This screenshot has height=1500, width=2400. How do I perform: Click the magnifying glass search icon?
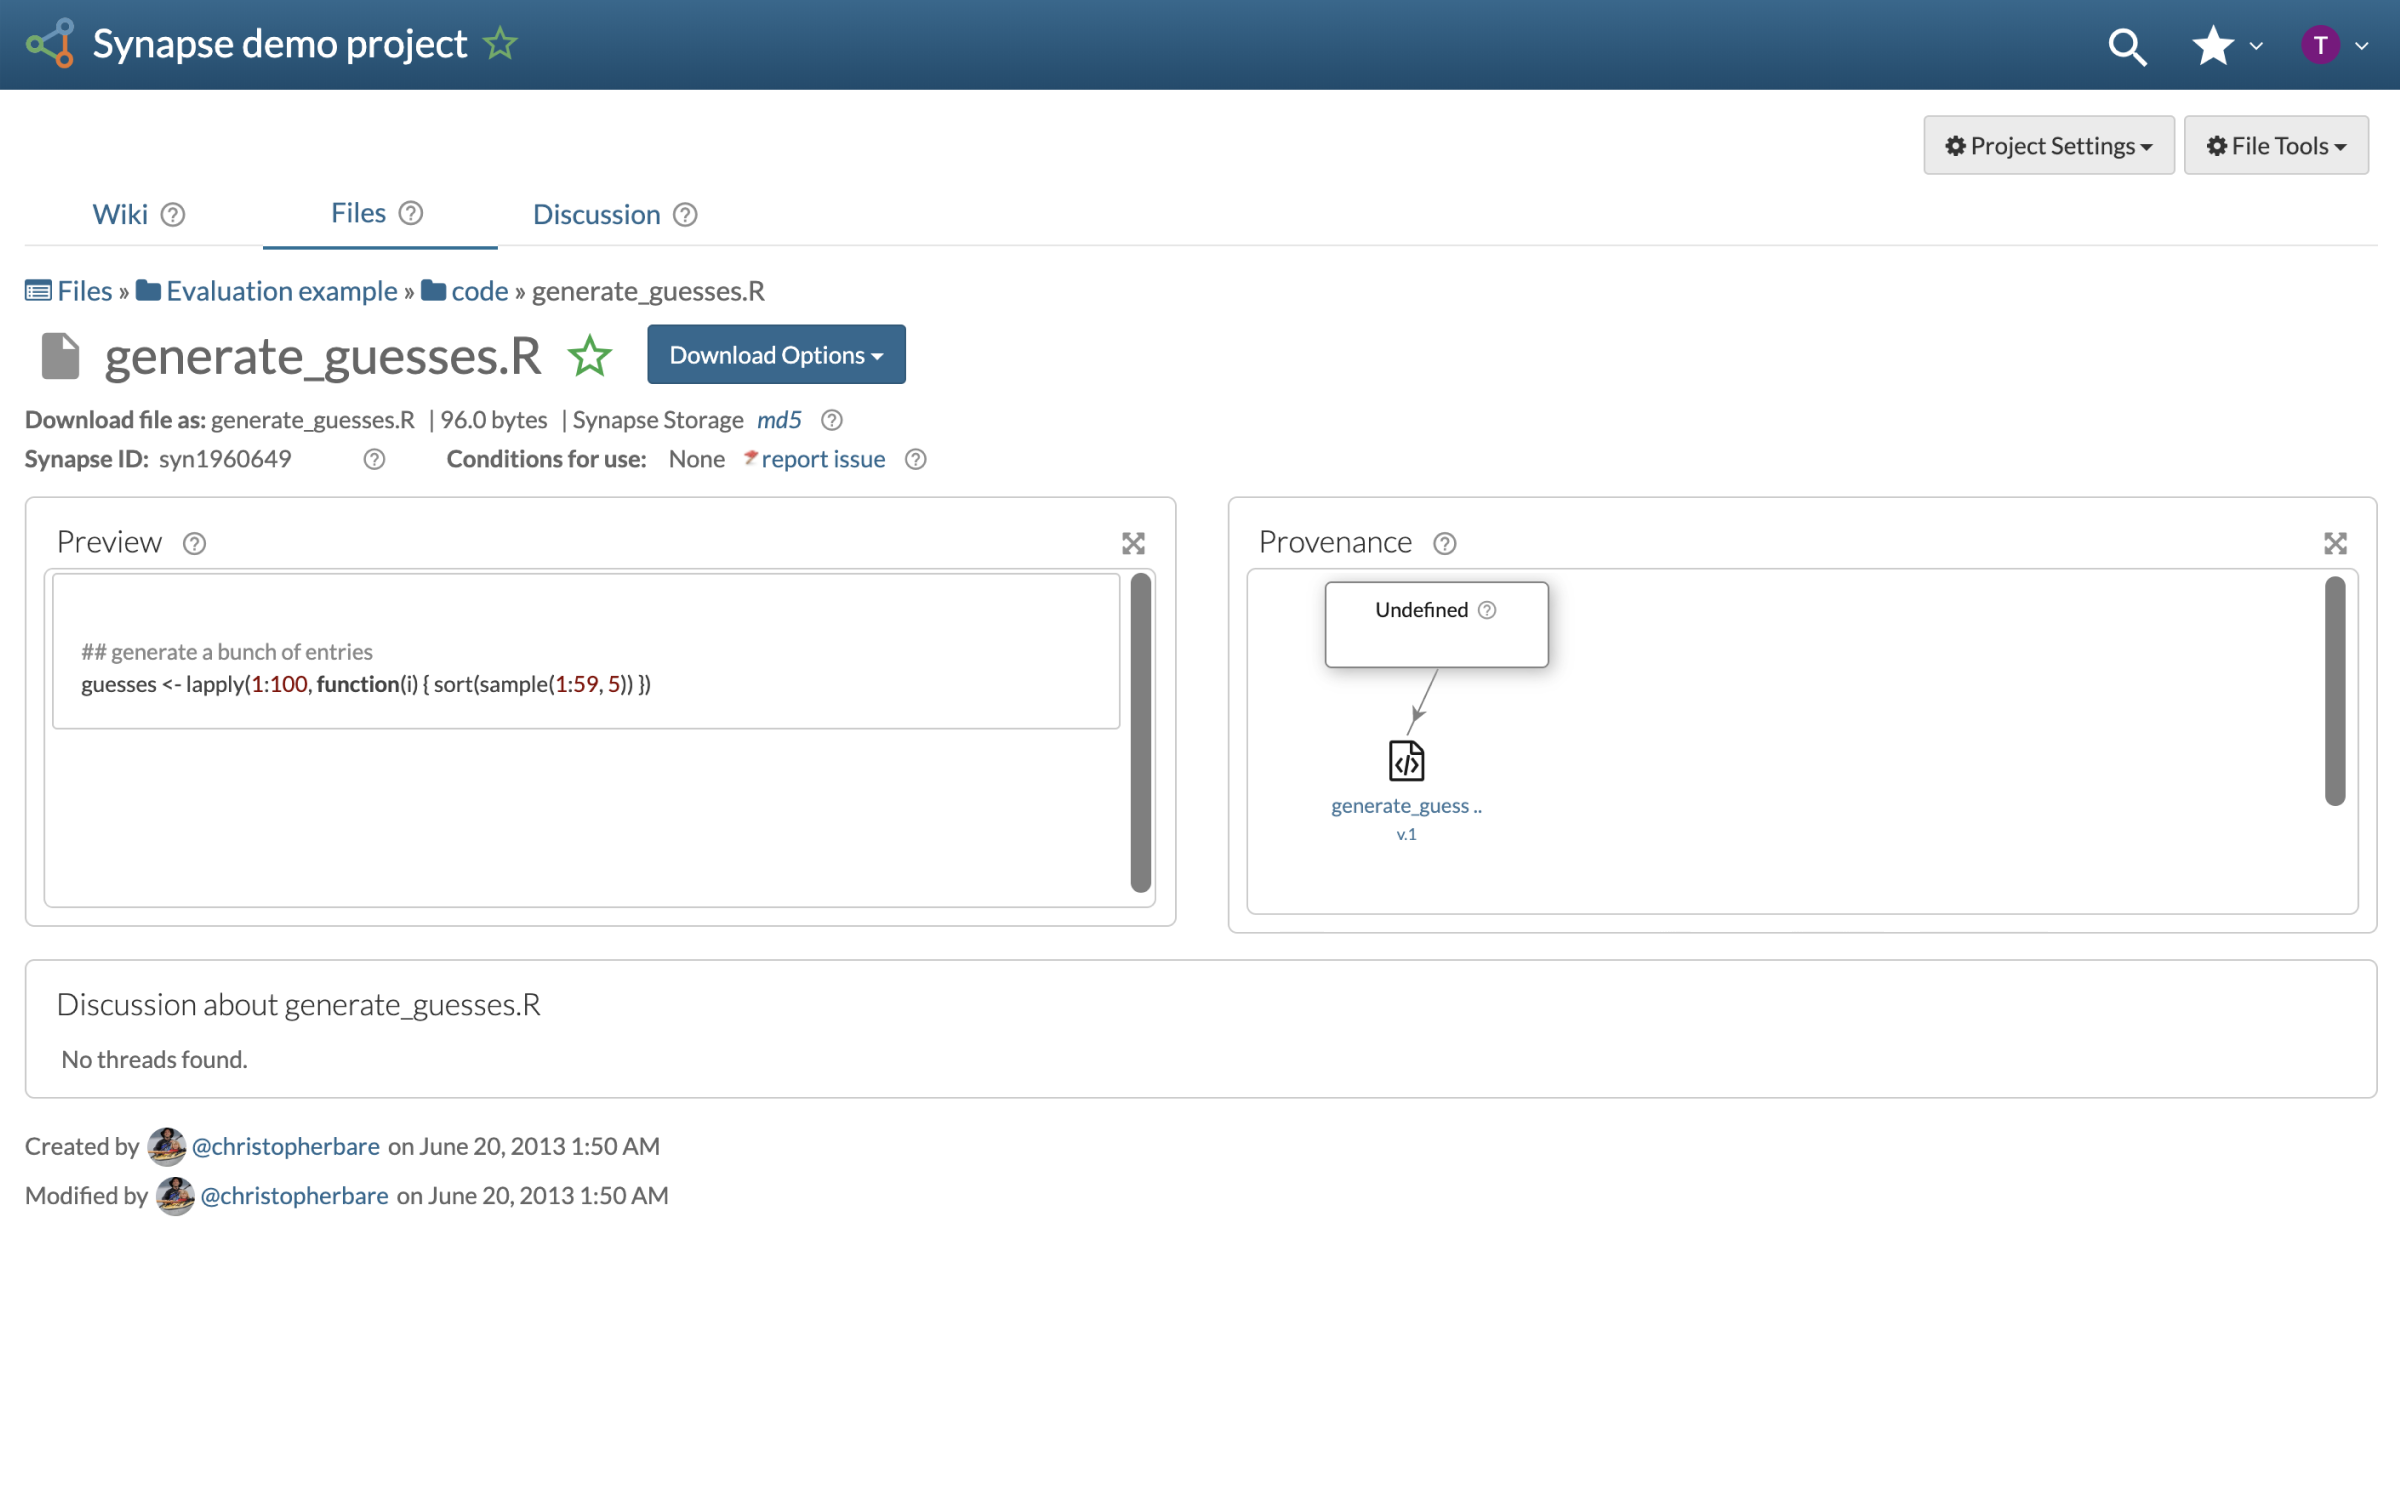tap(2126, 46)
